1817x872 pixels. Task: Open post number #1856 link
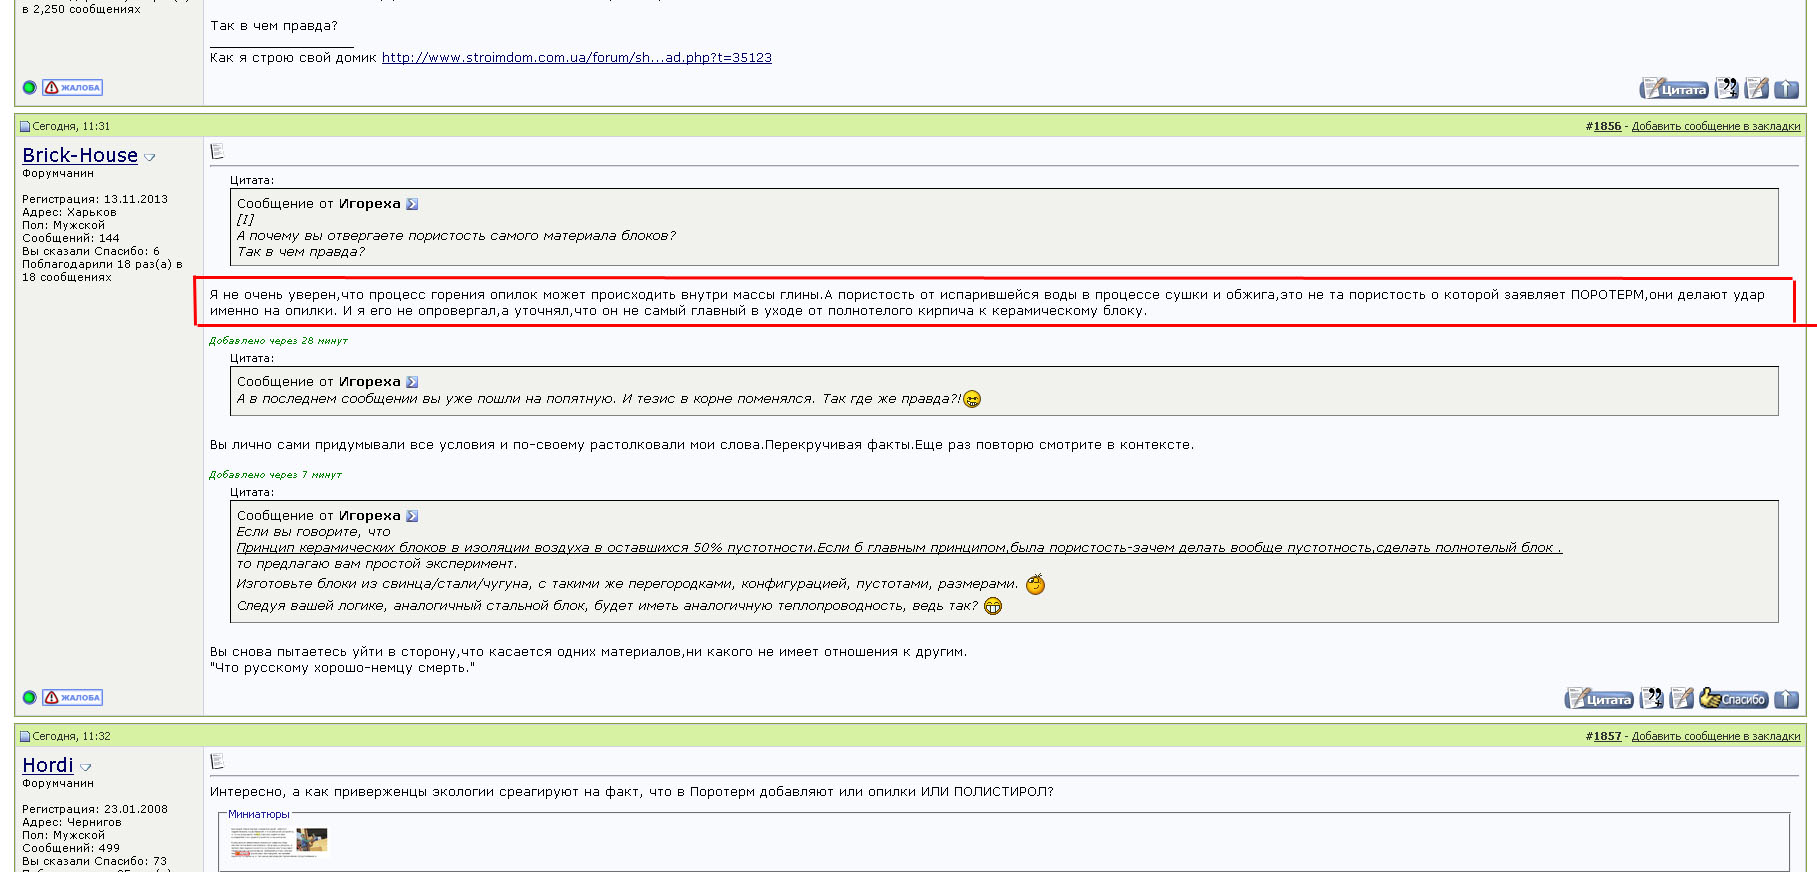click(1607, 126)
